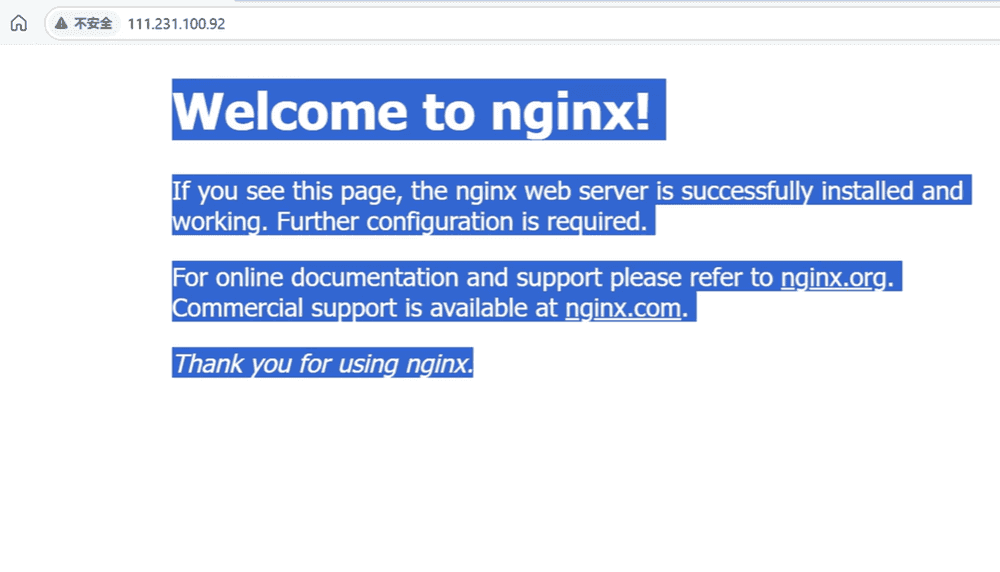Viewport: 1000px width, 572px height.
Task: Click empty space in the address bar
Action: (x=600, y=23)
